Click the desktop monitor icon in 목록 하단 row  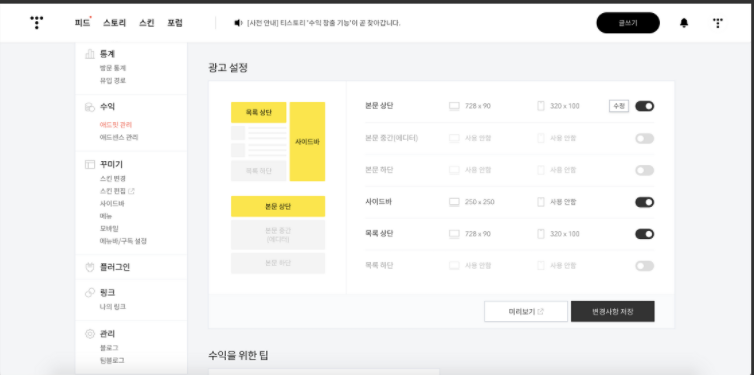pos(454,265)
